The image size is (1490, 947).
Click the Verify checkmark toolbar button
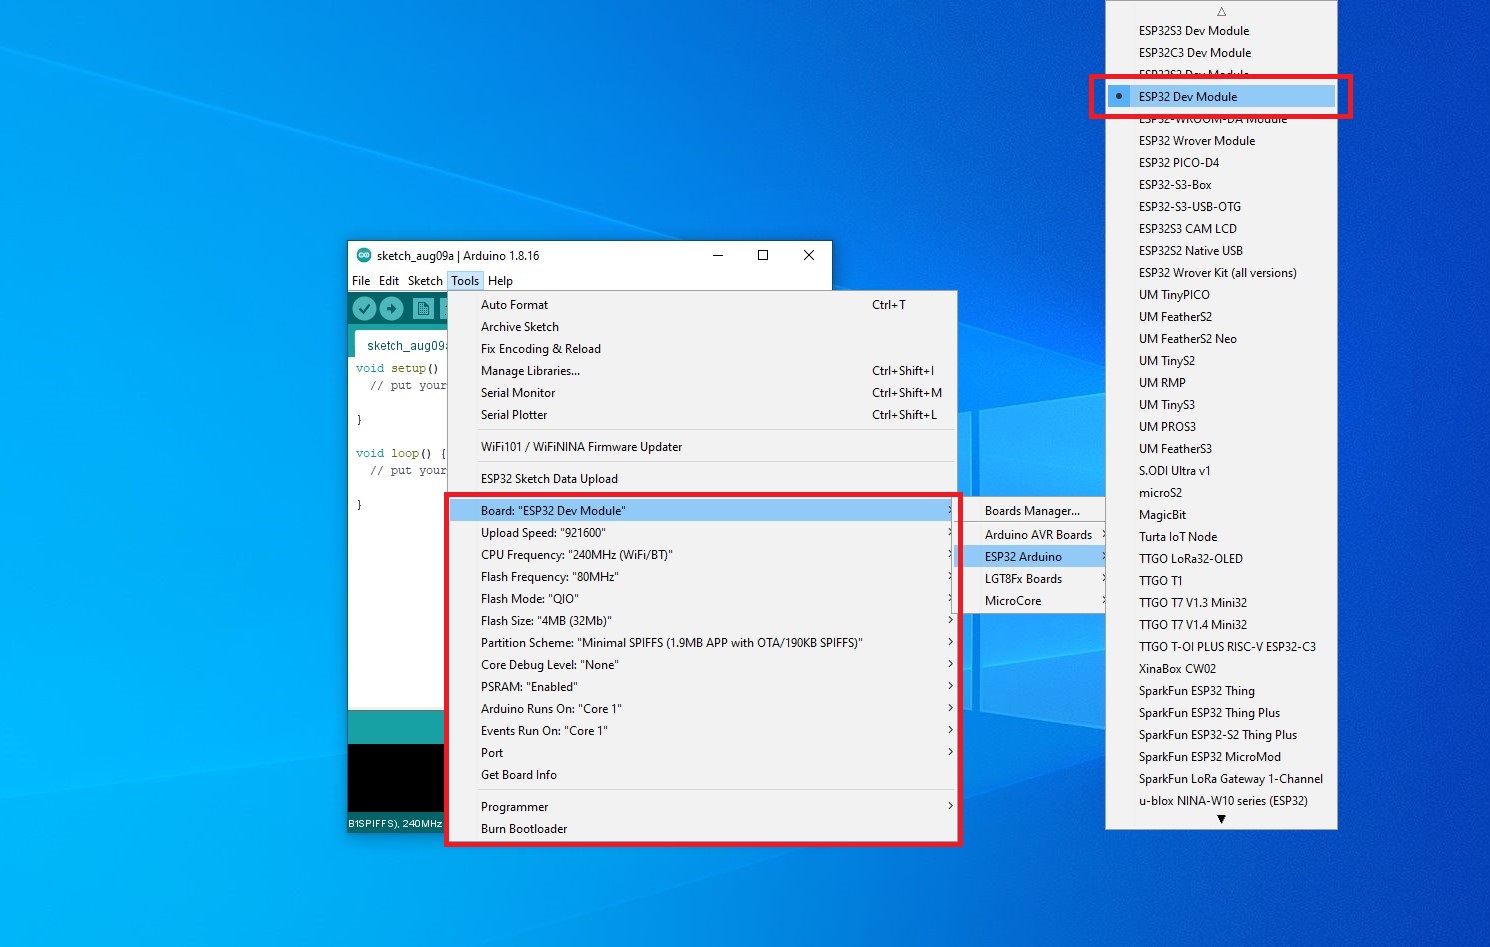[365, 309]
